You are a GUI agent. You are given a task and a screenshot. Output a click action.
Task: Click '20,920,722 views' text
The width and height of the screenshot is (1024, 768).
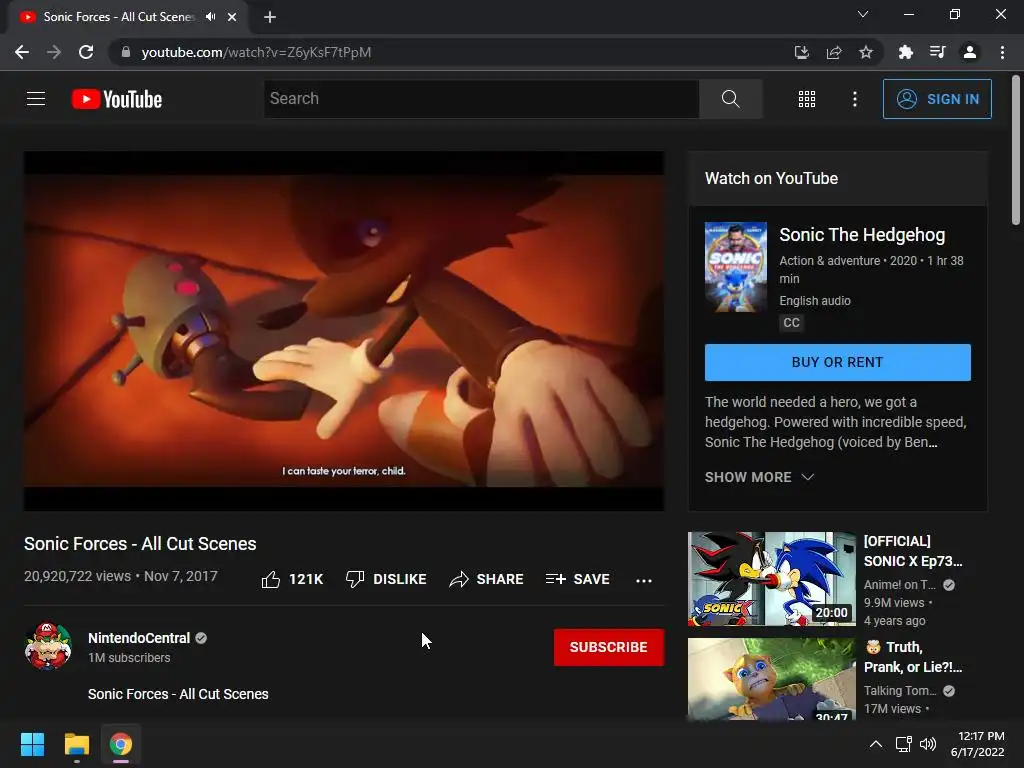coord(78,576)
